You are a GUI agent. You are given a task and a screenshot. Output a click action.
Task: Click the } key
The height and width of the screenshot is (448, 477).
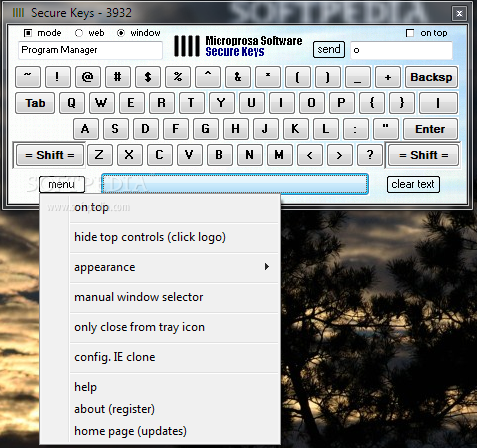[402, 103]
